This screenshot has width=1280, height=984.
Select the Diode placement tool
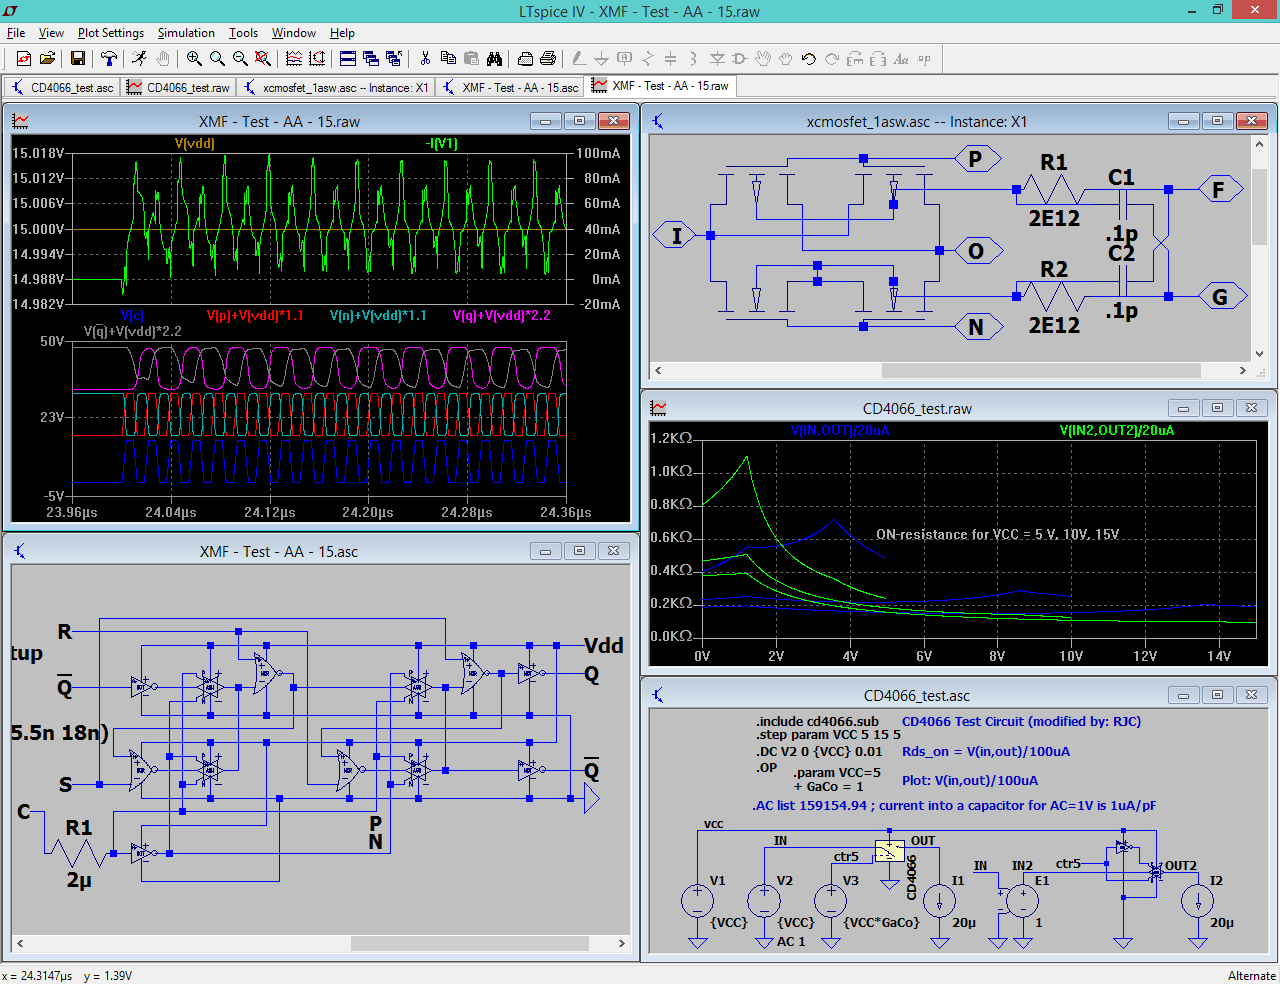click(717, 59)
